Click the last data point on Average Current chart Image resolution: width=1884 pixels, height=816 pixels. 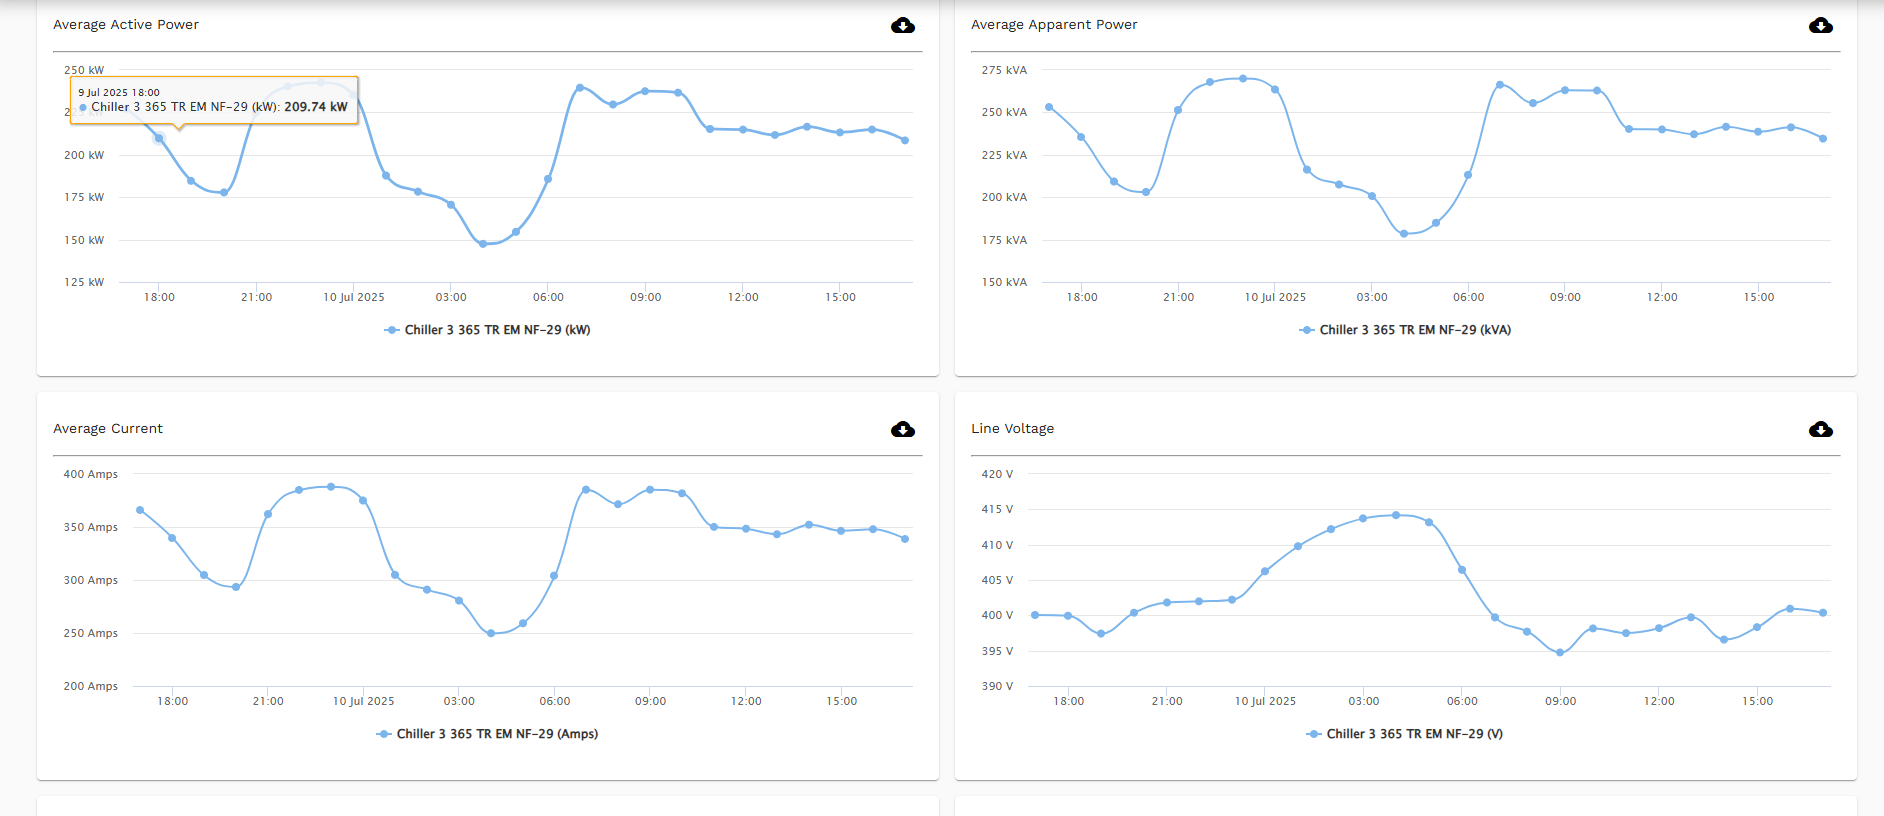pyautogui.click(x=905, y=539)
